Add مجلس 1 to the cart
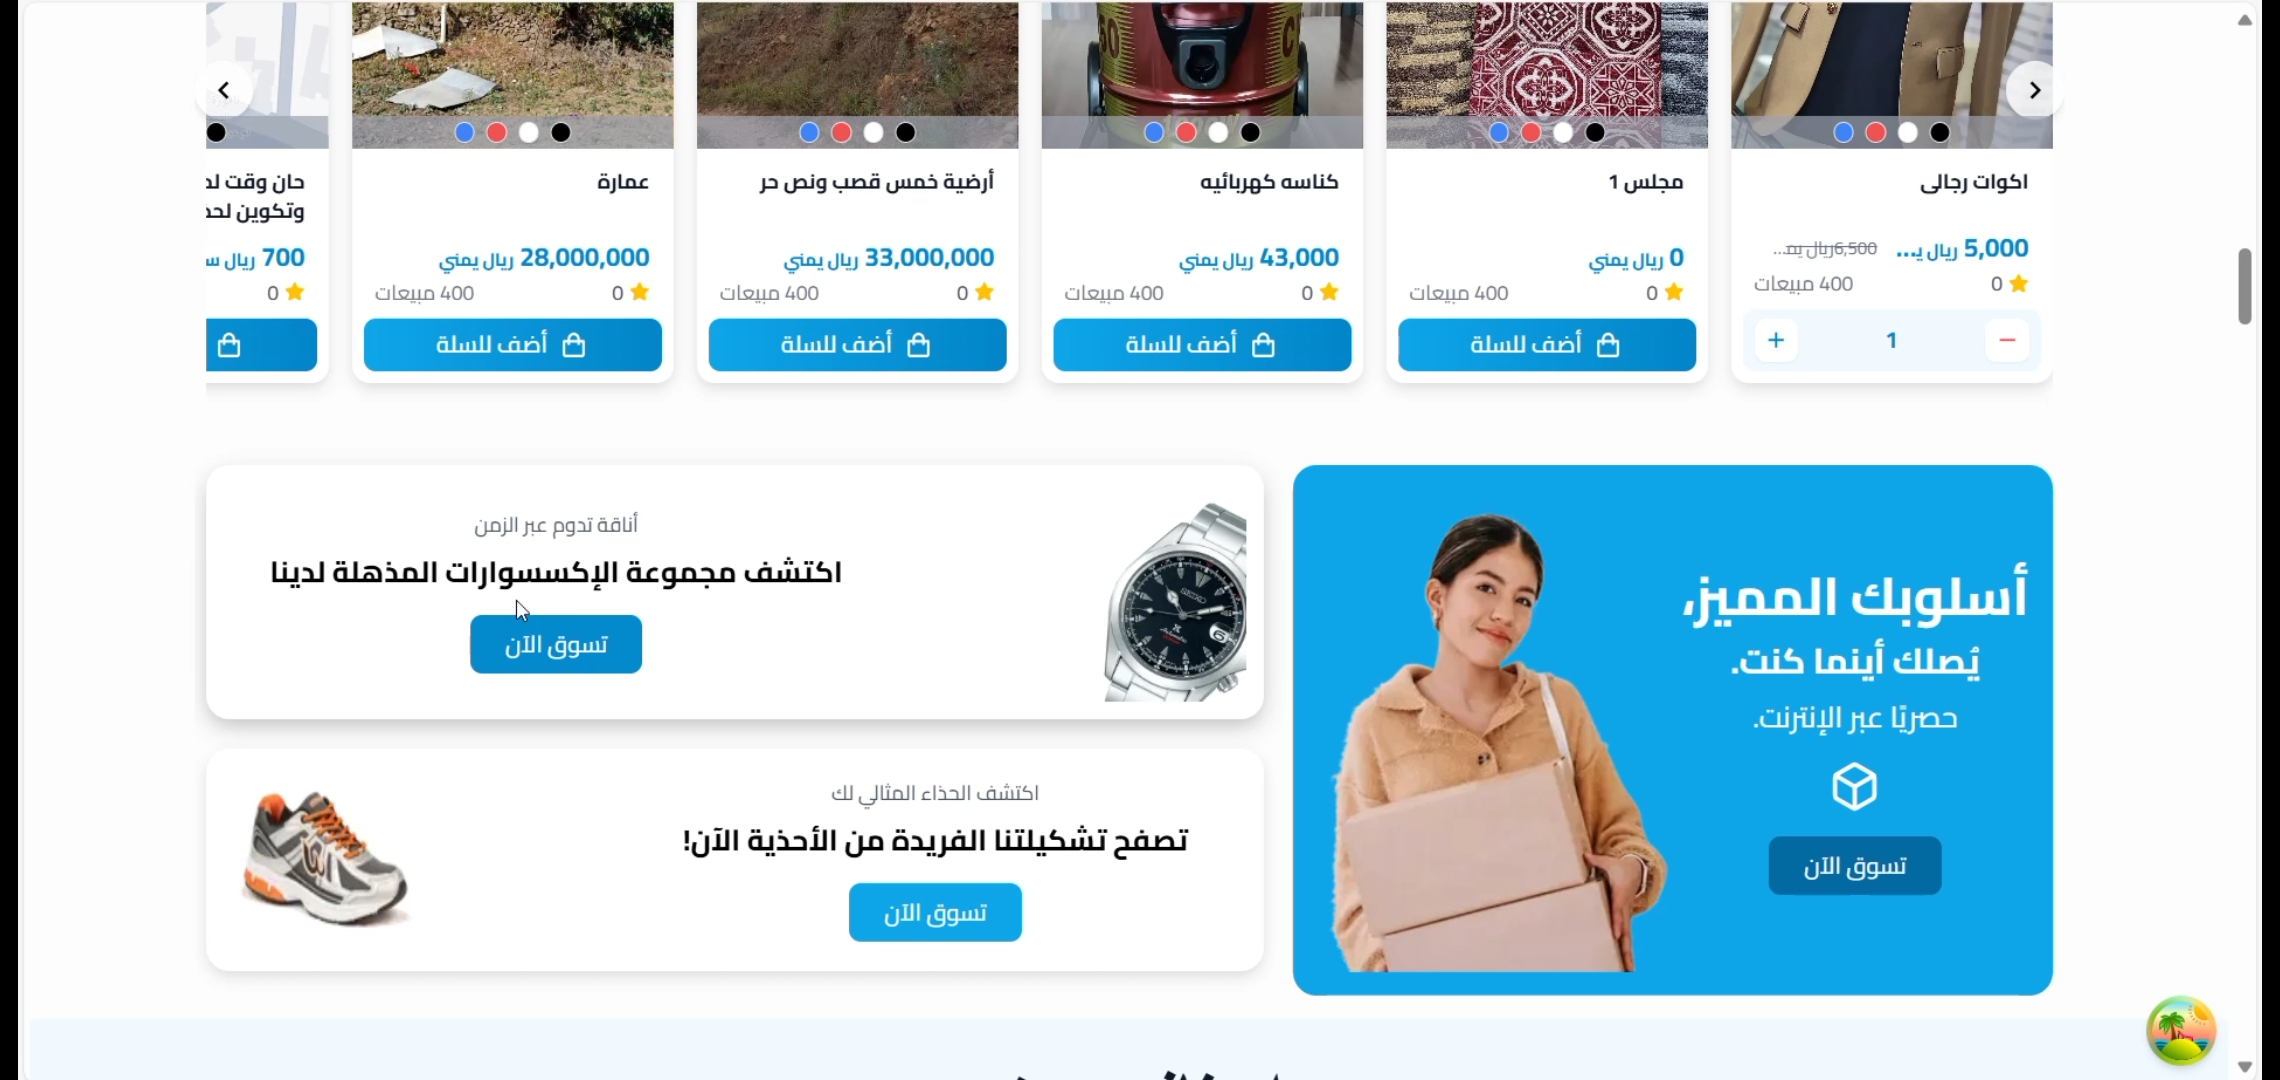Screen dimensions: 2280x1080 click(1547, 344)
